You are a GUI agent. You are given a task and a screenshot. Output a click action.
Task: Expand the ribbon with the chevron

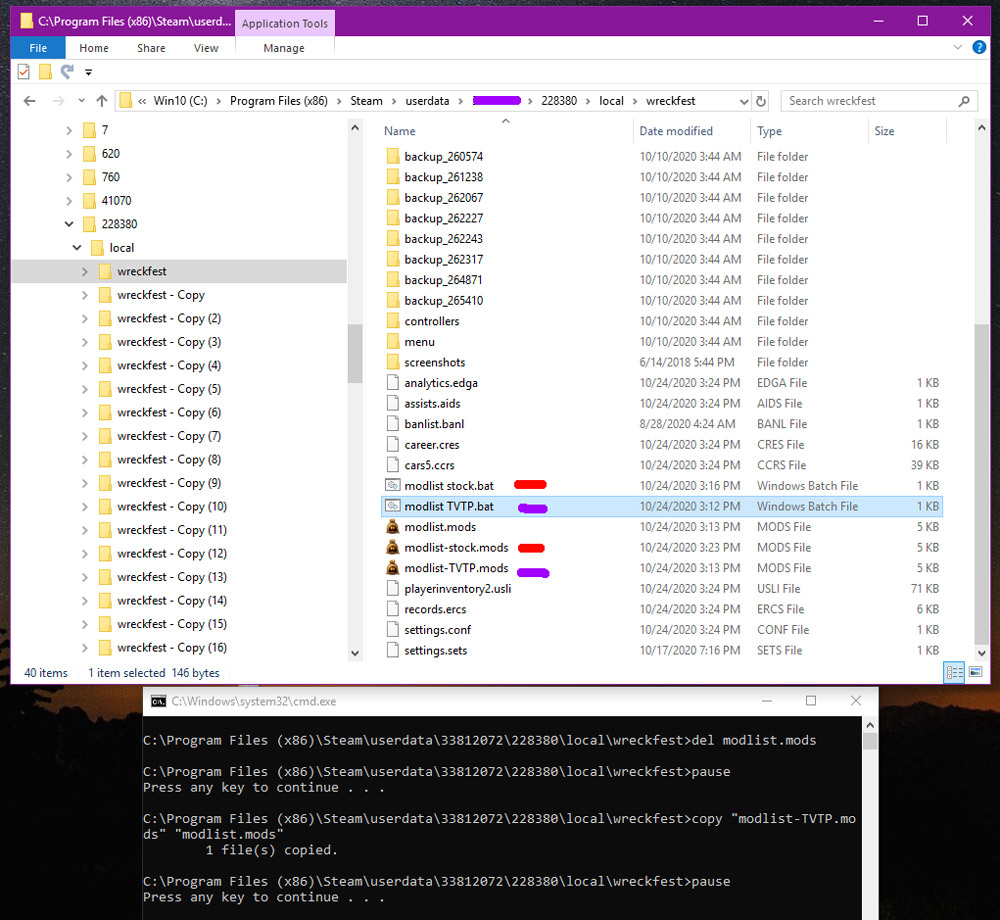coord(957,47)
